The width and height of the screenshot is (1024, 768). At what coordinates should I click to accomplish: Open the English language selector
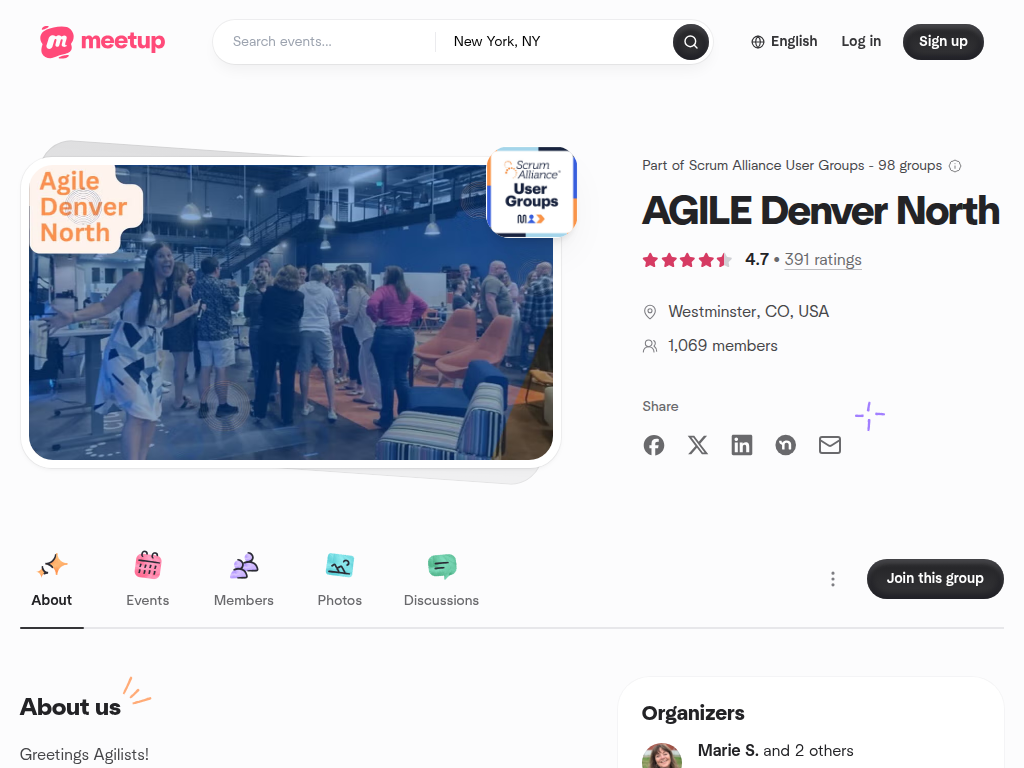pyautogui.click(x=784, y=42)
